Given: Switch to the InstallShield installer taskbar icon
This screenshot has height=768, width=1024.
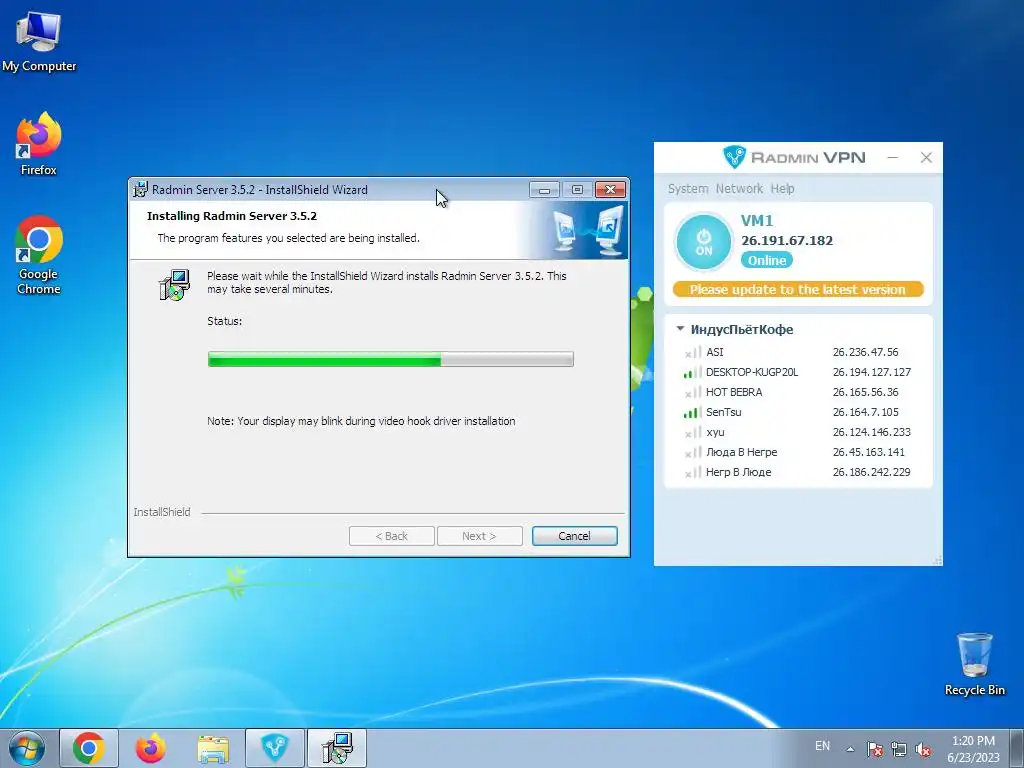Looking at the screenshot, I should pyautogui.click(x=337, y=748).
